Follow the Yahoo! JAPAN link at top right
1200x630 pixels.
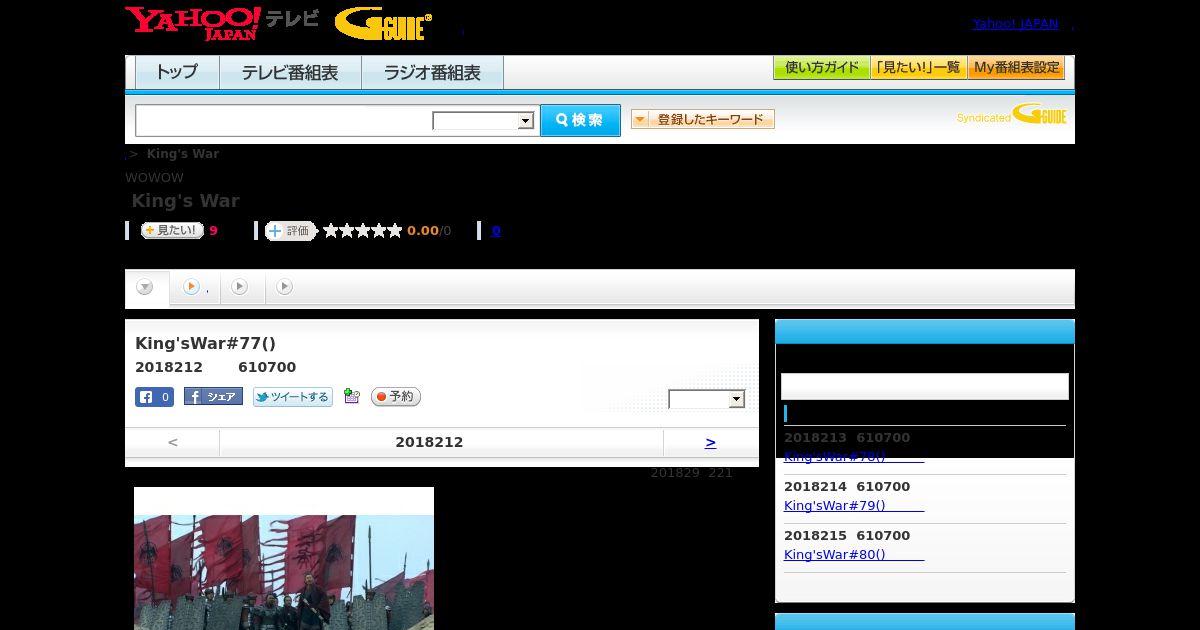tap(1015, 23)
